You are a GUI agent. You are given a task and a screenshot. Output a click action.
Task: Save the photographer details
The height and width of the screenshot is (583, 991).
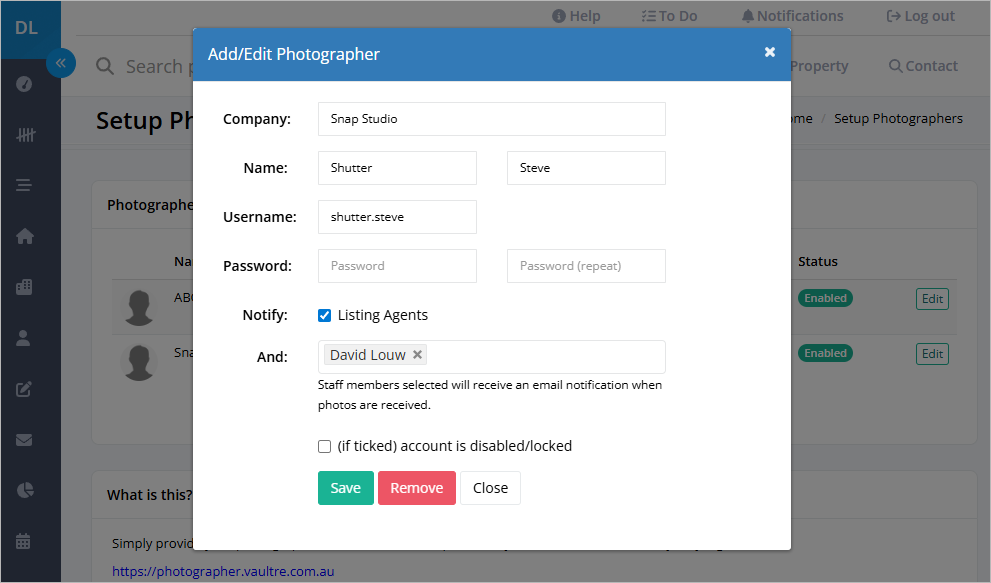345,488
